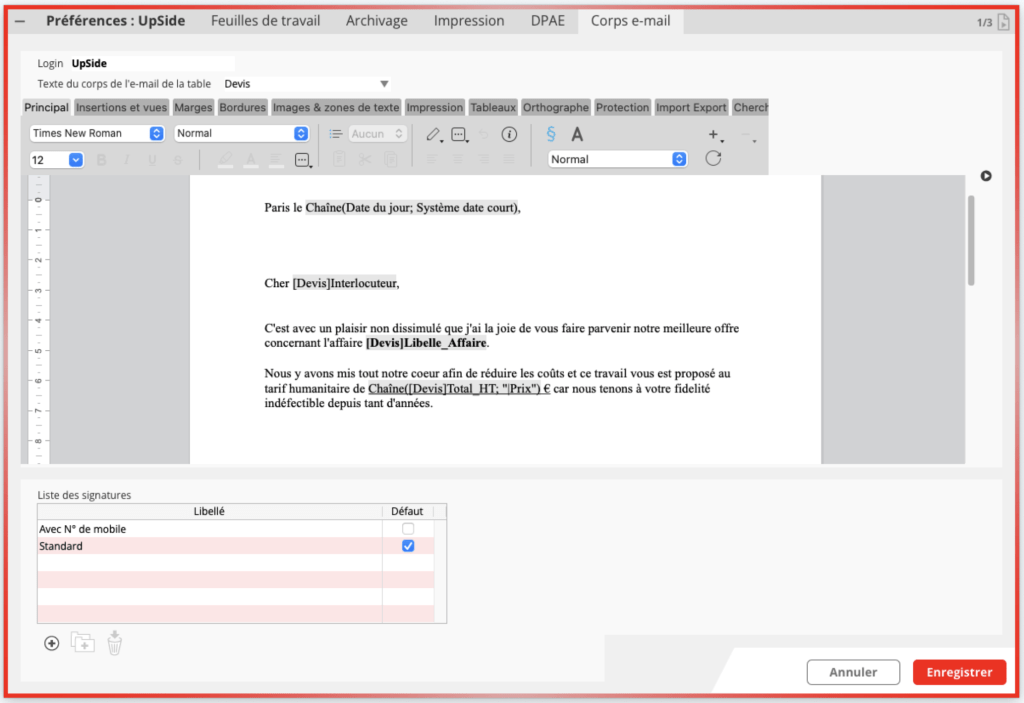Click the add signature plus icon
The width and height of the screenshot is (1024, 703).
[52, 643]
